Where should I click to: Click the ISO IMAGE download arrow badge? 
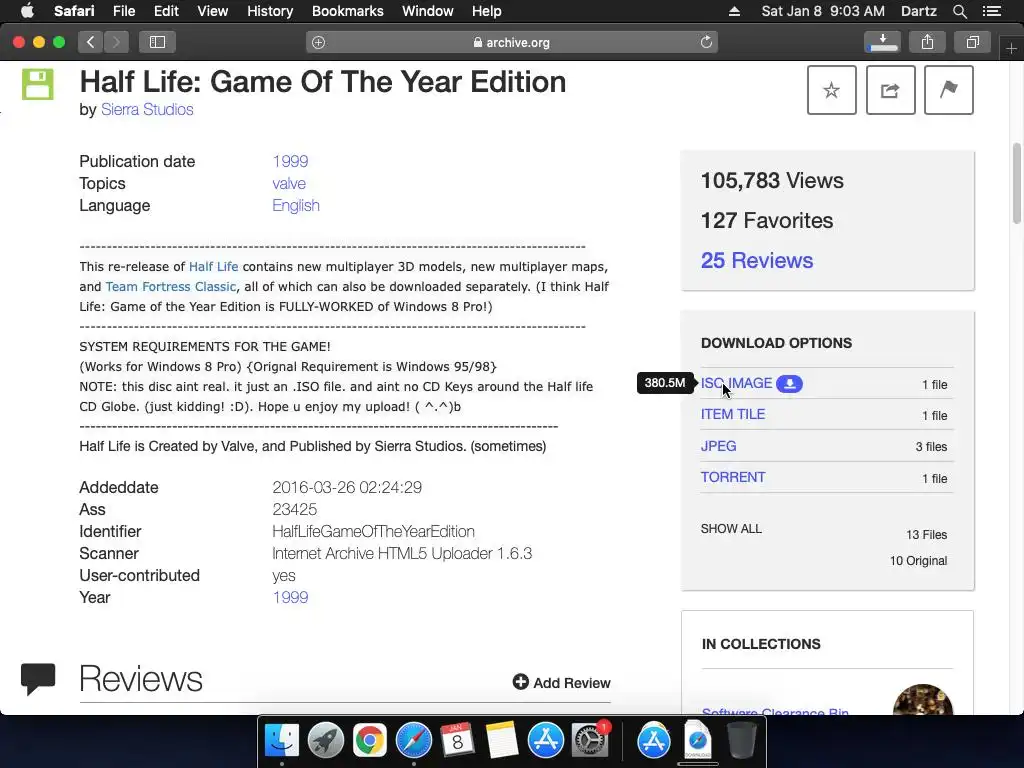(789, 384)
